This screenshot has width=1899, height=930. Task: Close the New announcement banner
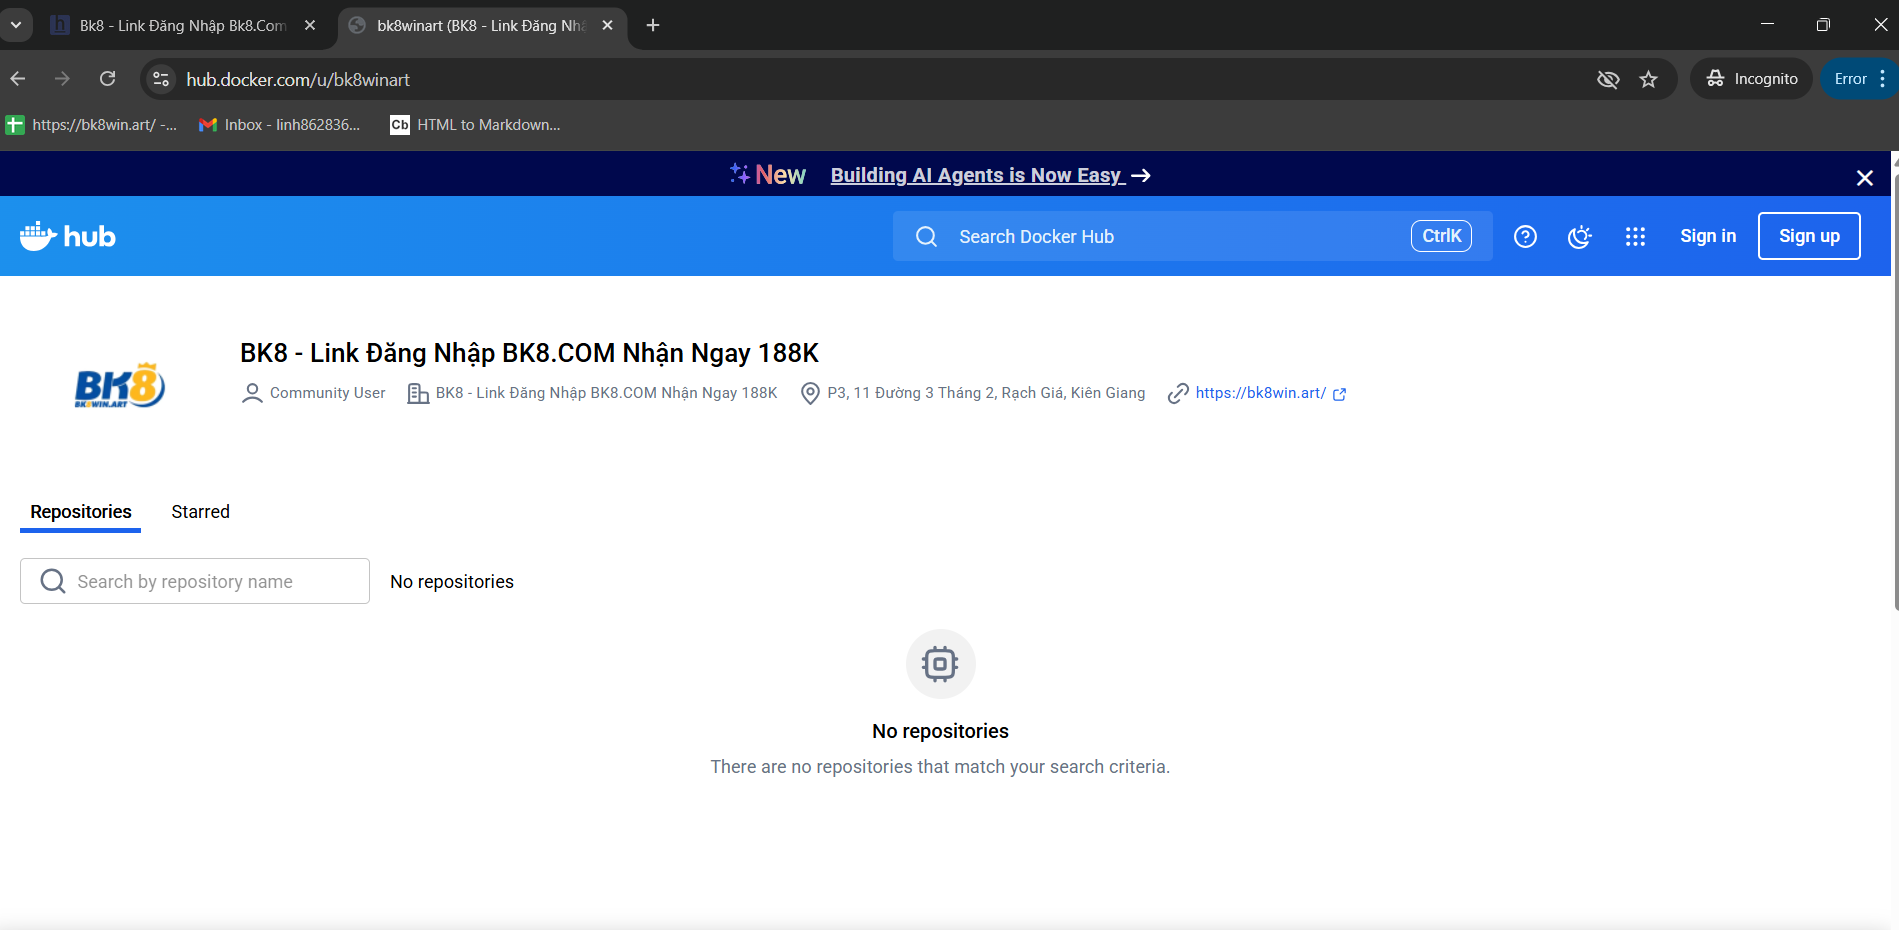point(1864,177)
